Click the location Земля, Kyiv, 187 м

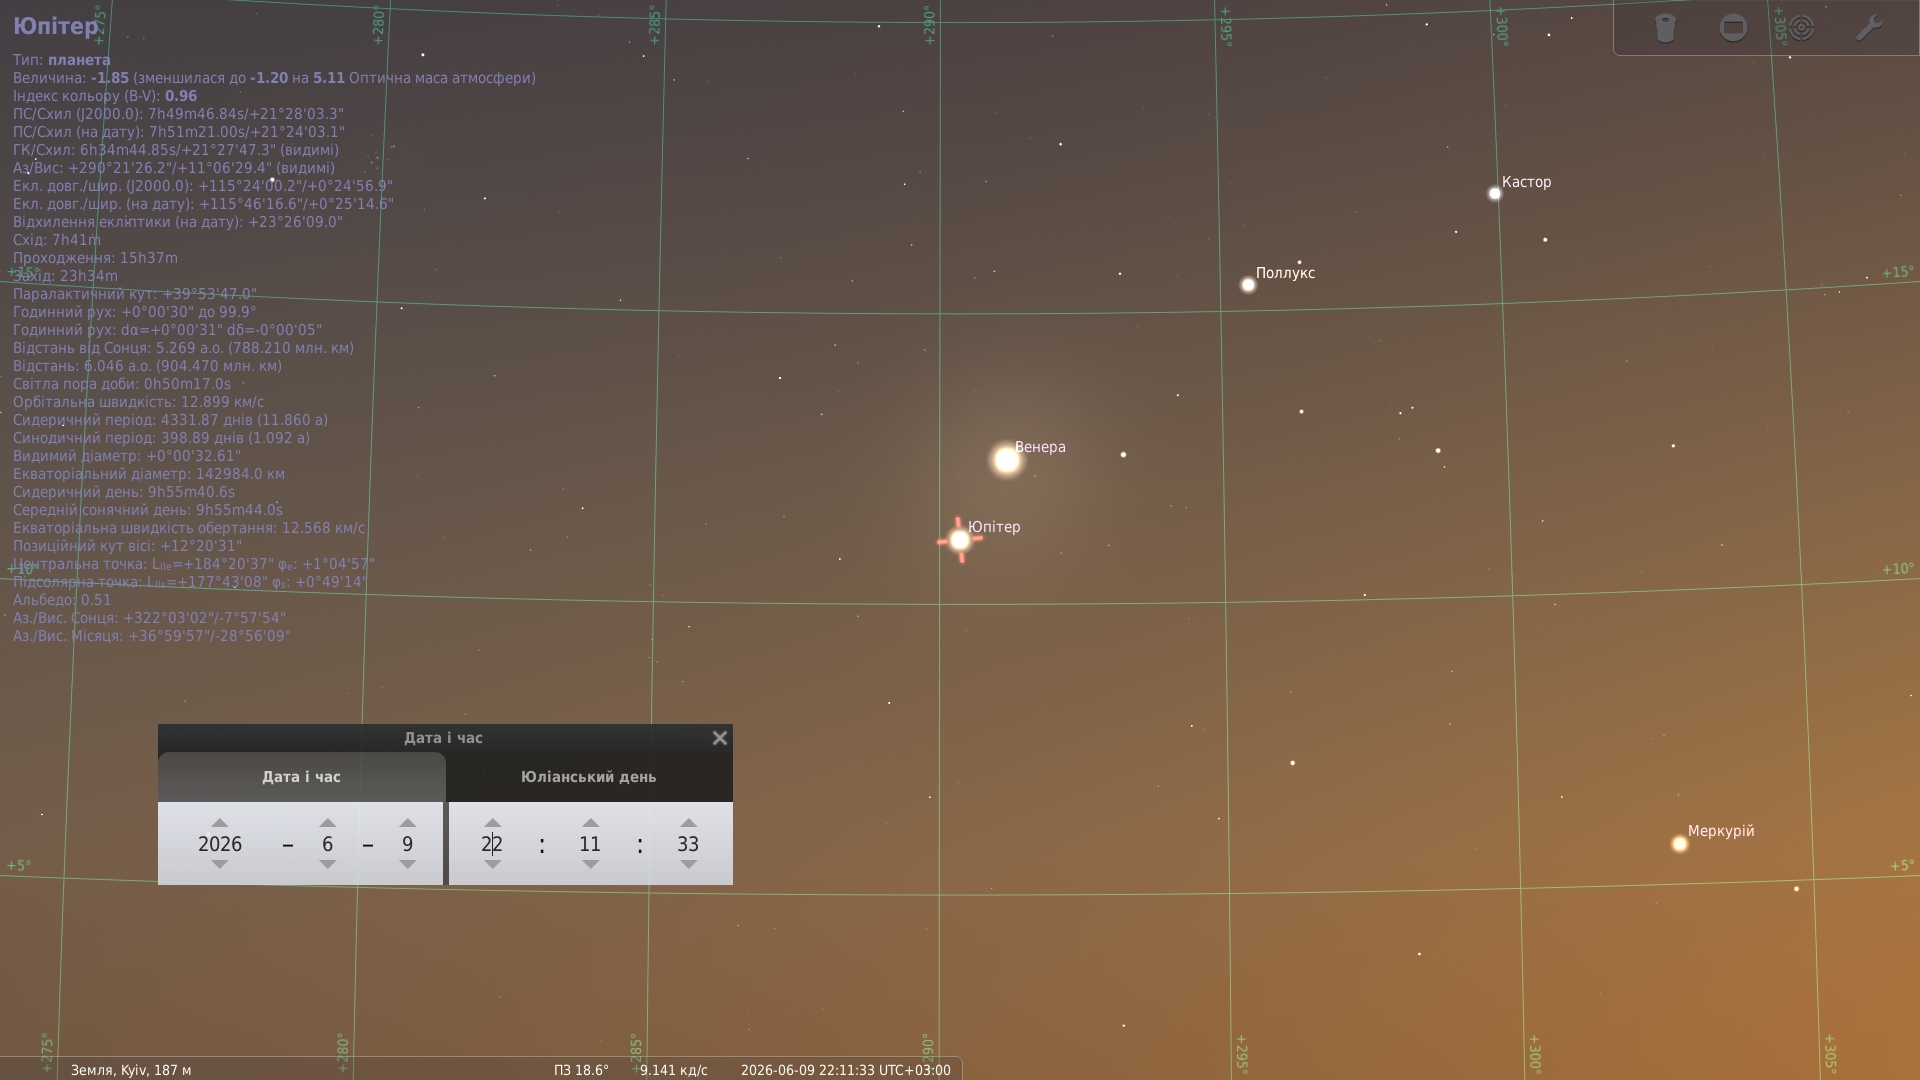click(131, 1070)
